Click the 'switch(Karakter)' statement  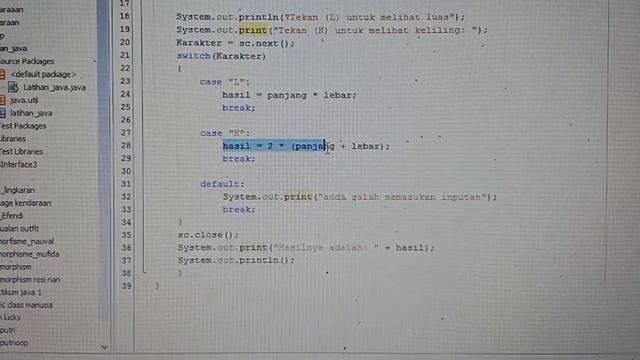[x=221, y=56]
